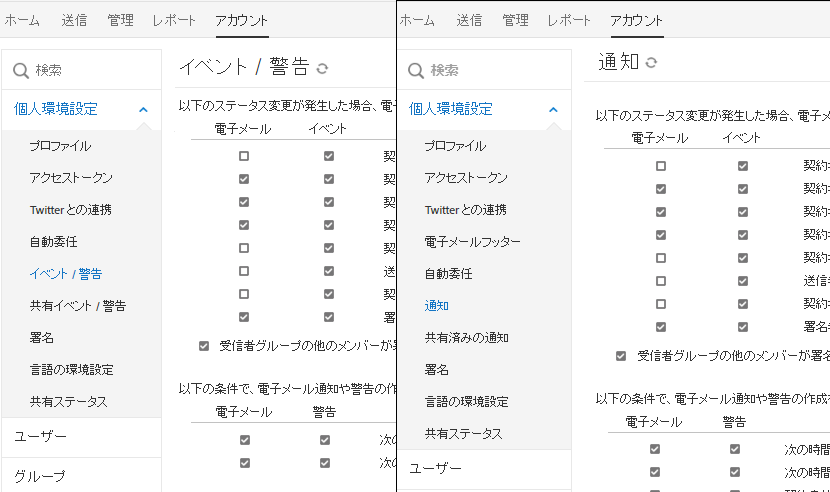Click the search magnifier icon in the left pane
Image resolution: width=830 pixels, height=492 pixels.
point(21,70)
